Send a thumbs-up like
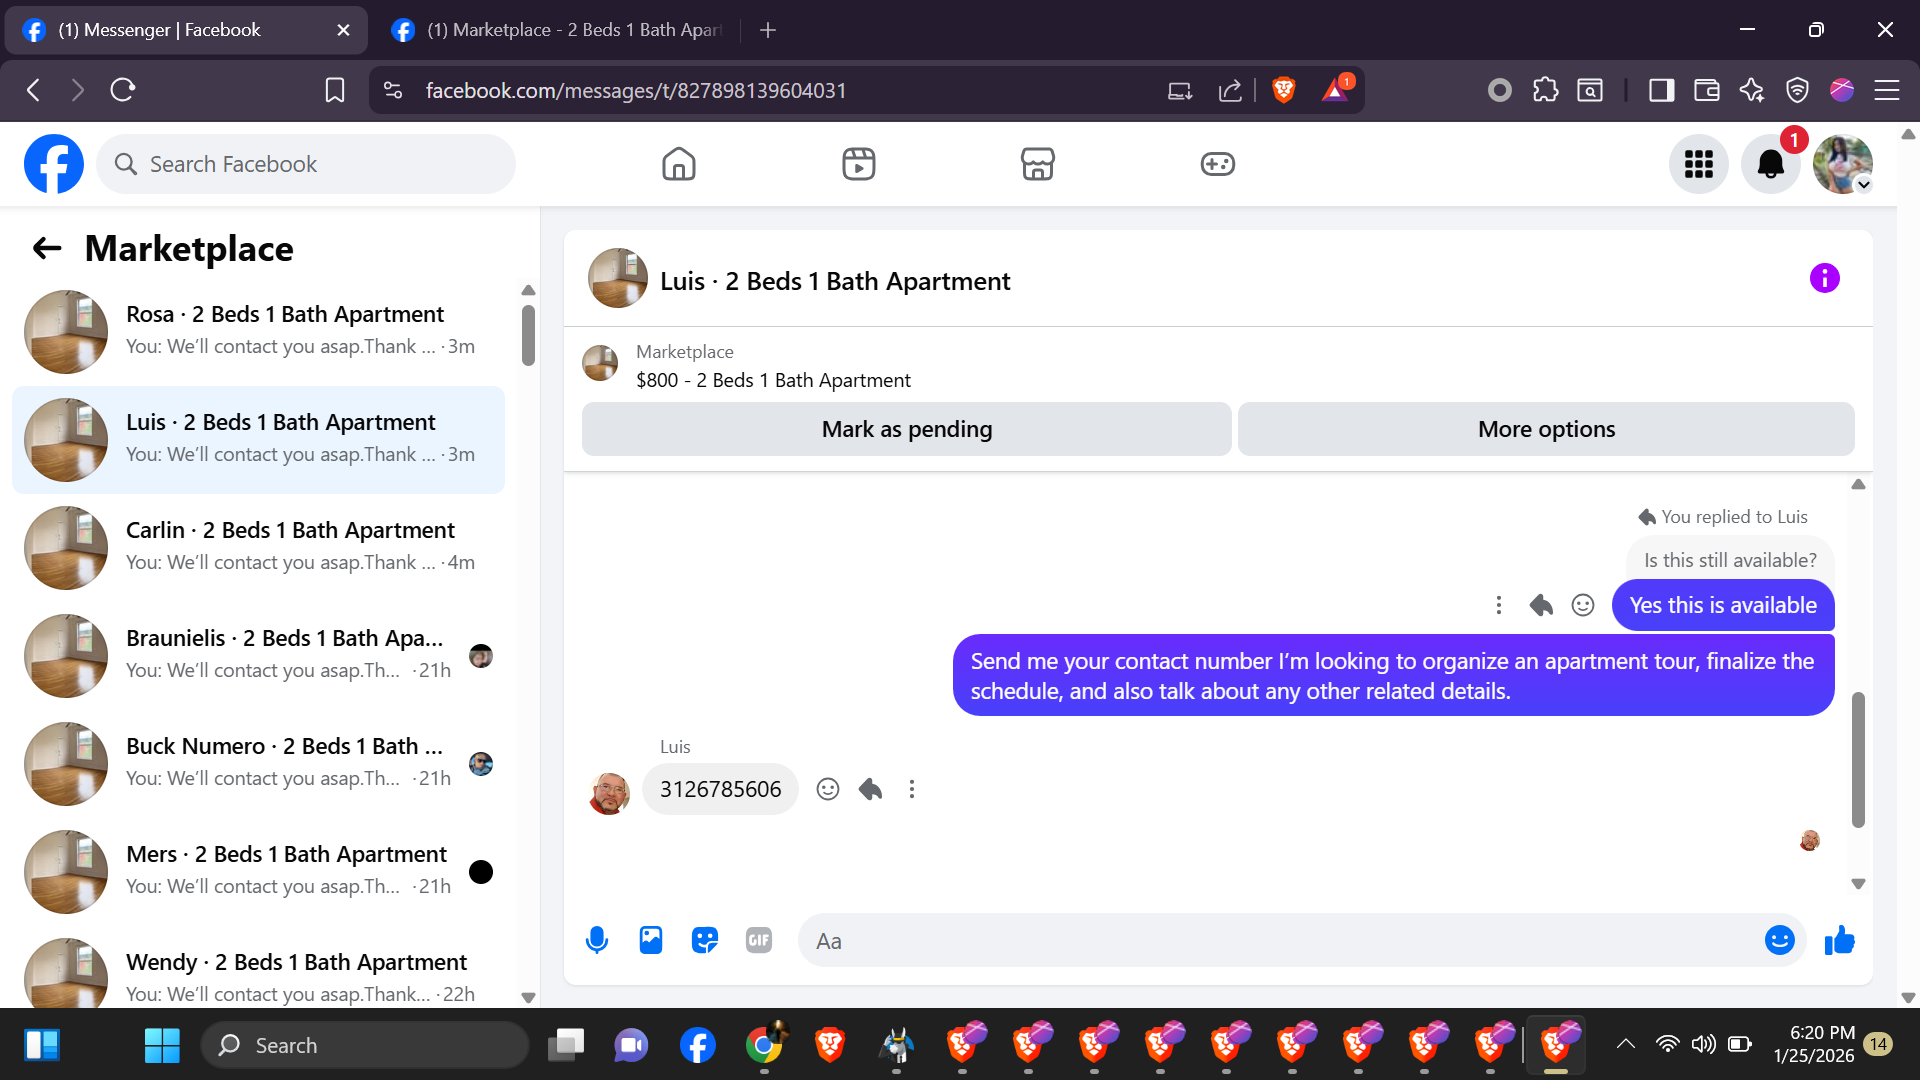1920x1080 pixels. [1840, 940]
